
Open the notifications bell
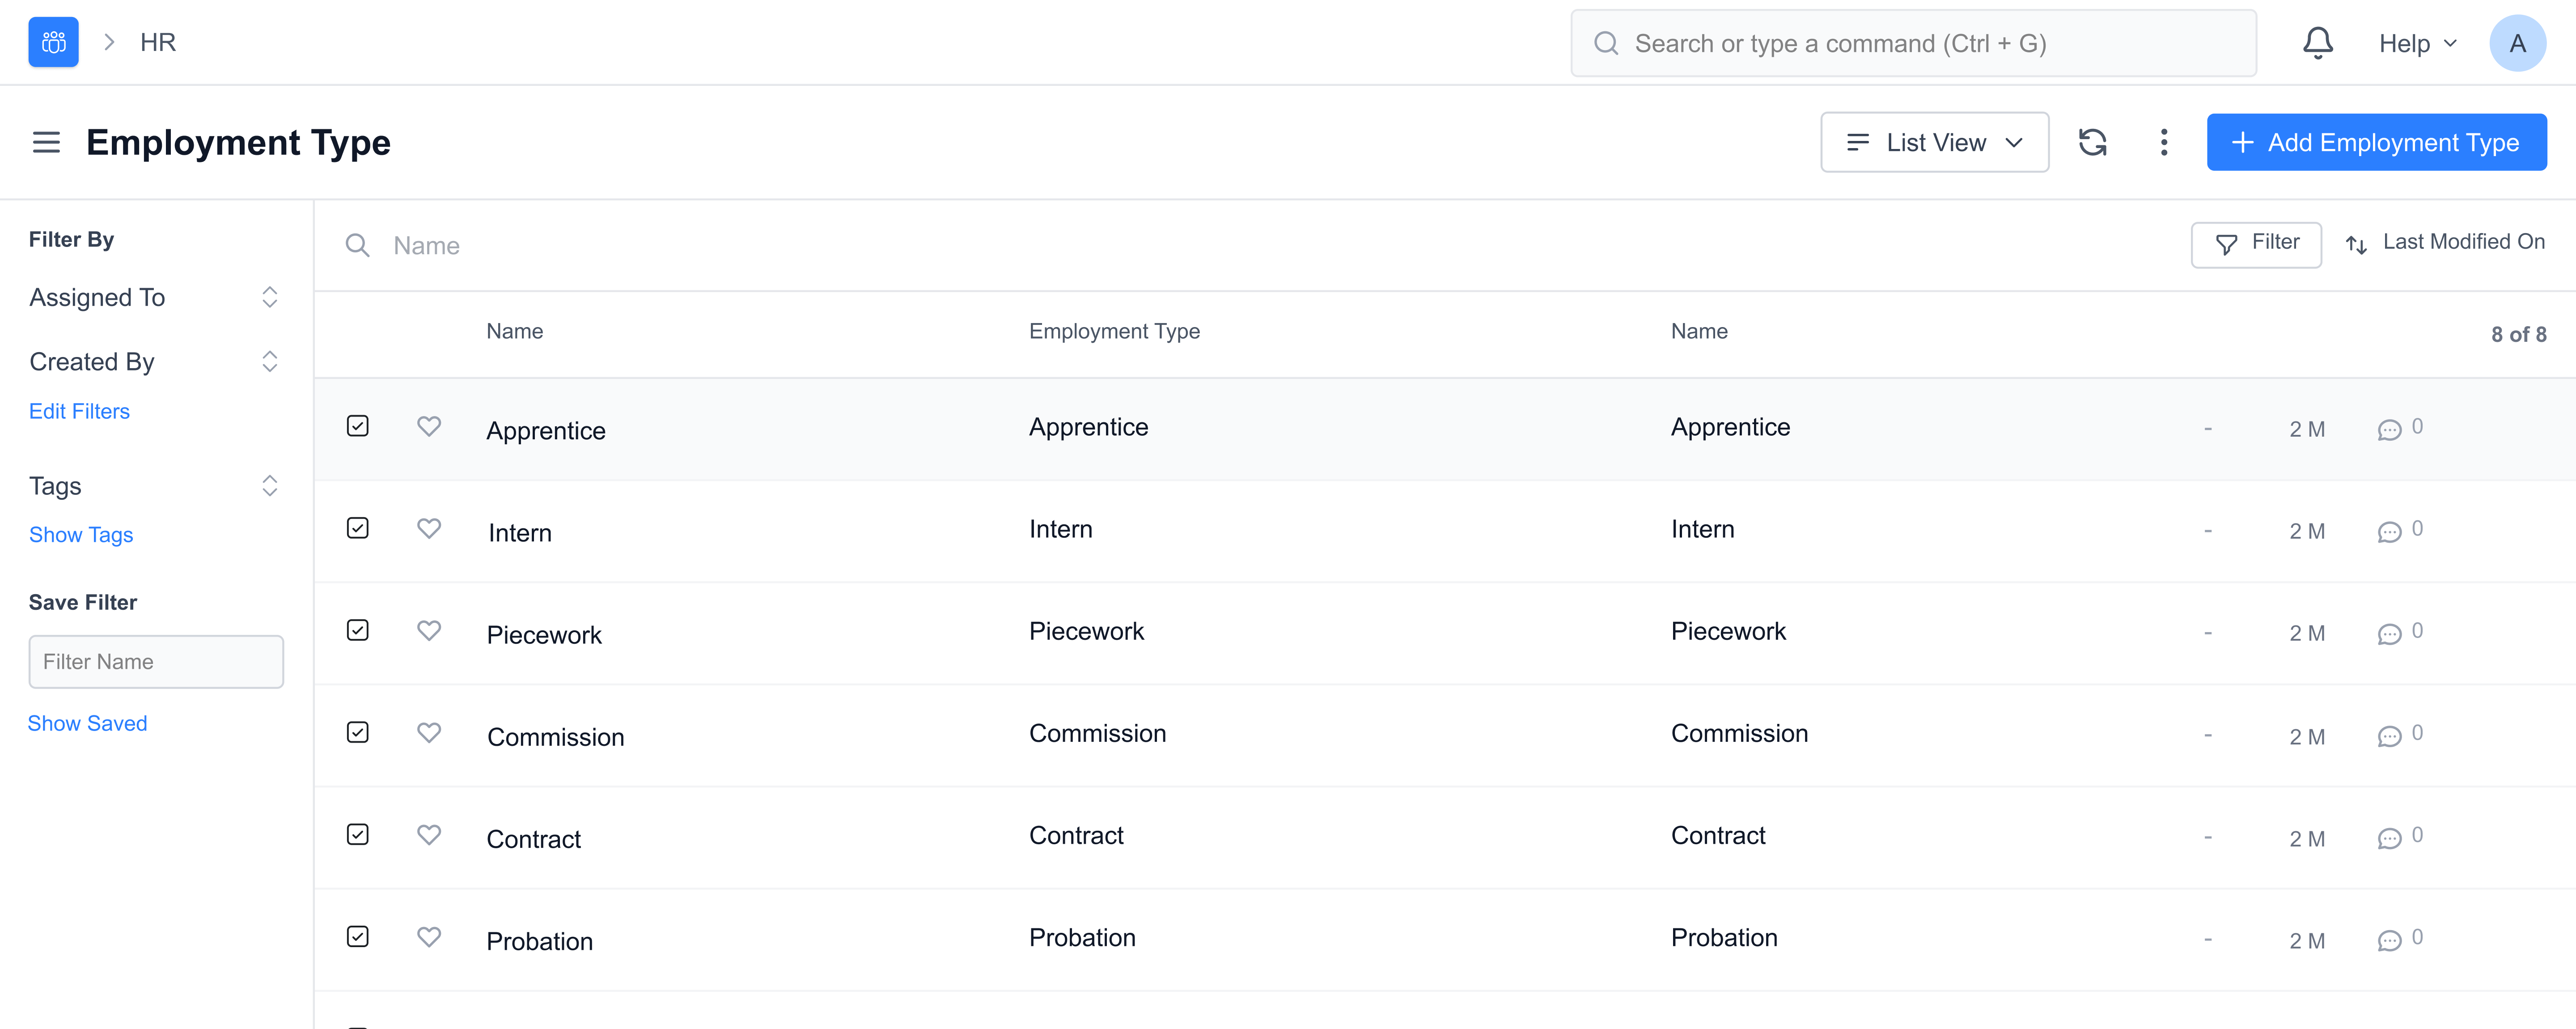(2317, 43)
